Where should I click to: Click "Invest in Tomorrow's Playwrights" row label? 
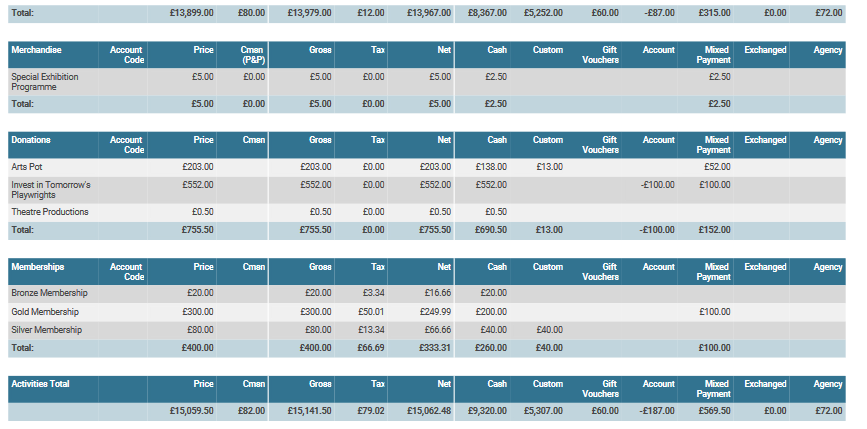pyautogui.click(x=51, y=190)
